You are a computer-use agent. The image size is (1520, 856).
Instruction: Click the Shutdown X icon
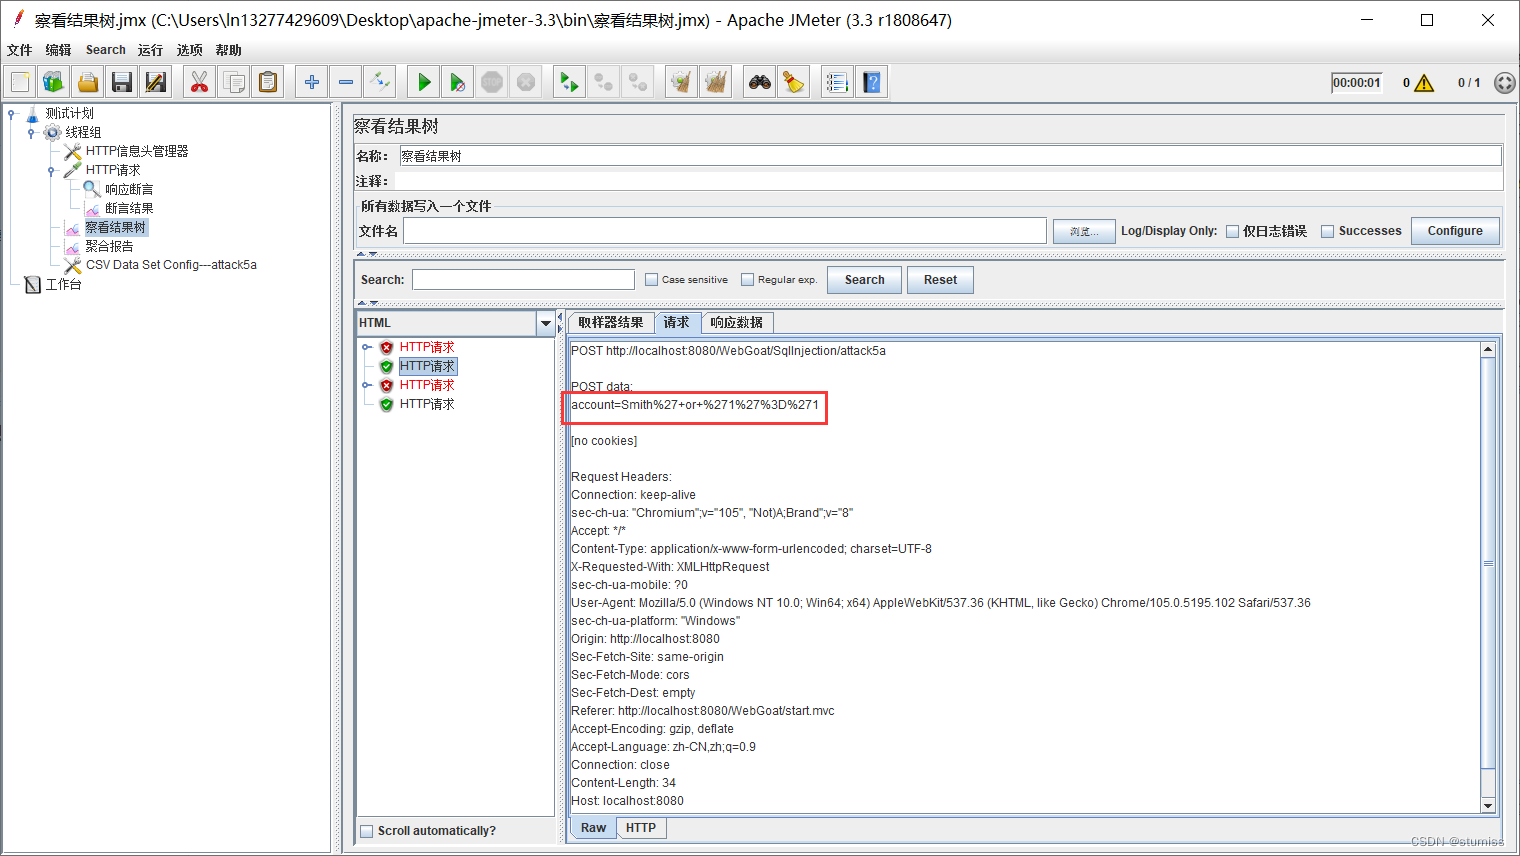pos(526,82)
